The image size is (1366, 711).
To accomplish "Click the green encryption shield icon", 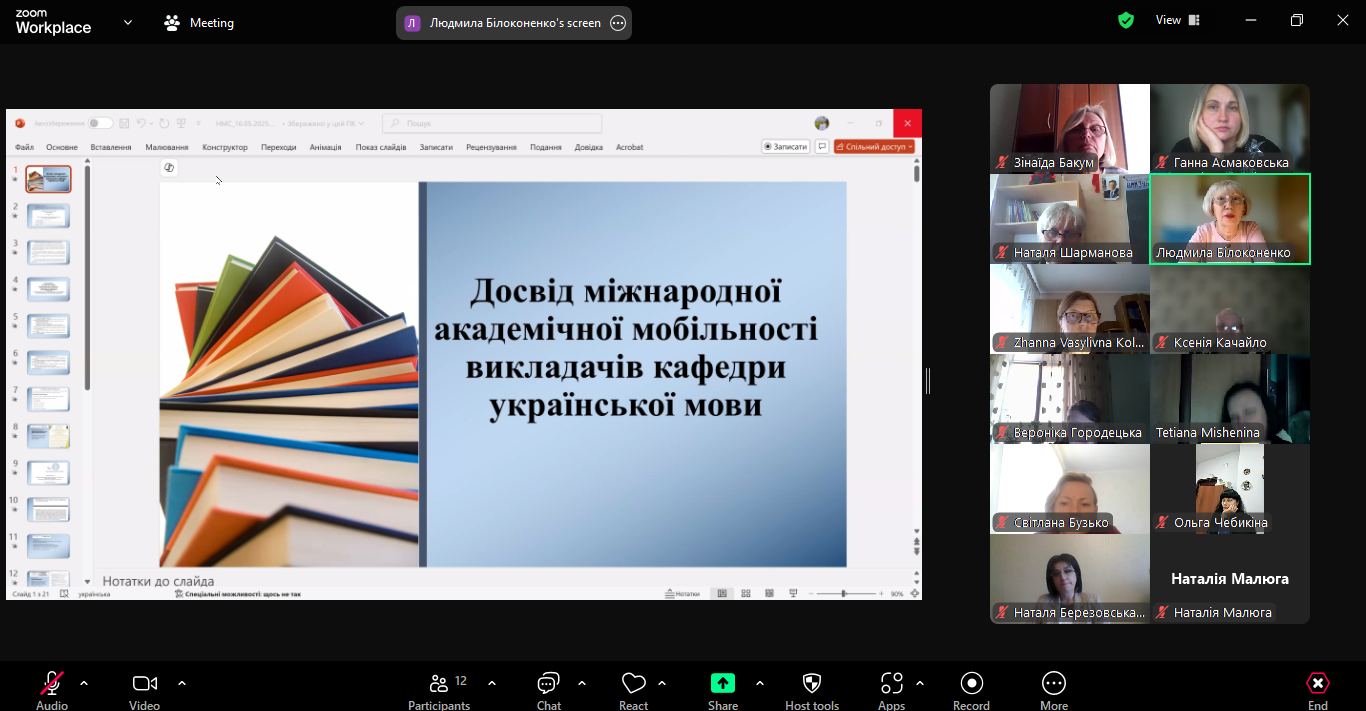I will point(1126,21).
